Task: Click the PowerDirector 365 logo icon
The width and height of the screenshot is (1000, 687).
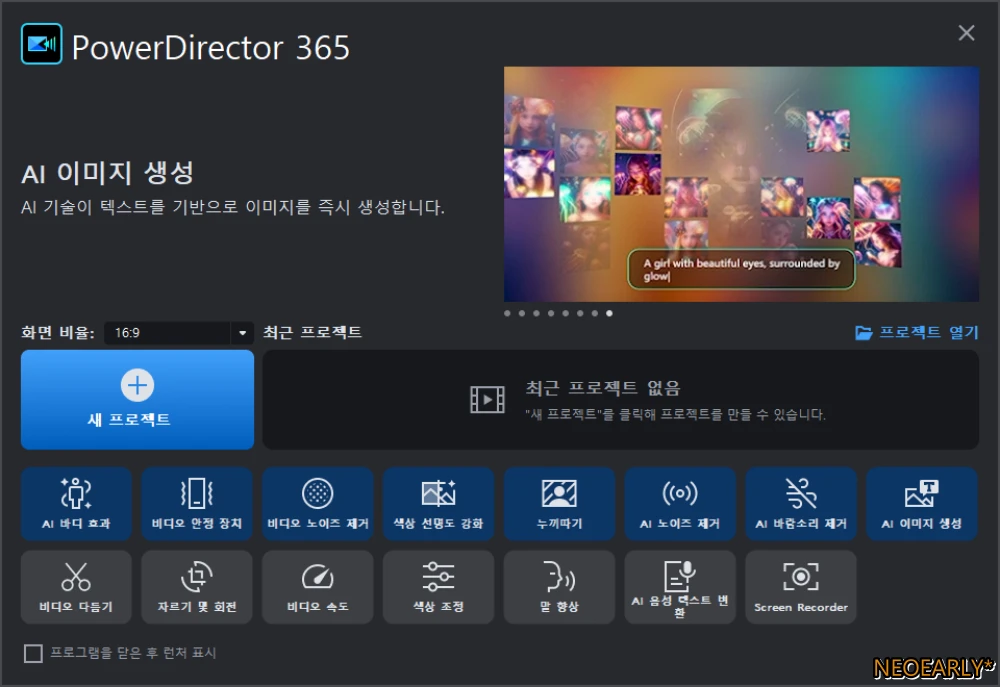Action: coord(41,44)
